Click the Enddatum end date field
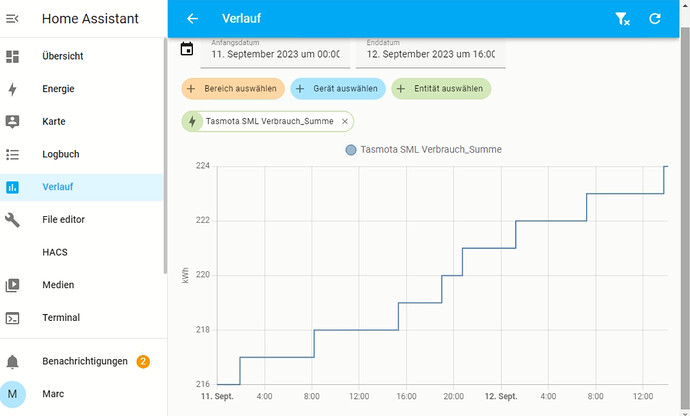Screen dimensions: 690x416 point(430,51)
